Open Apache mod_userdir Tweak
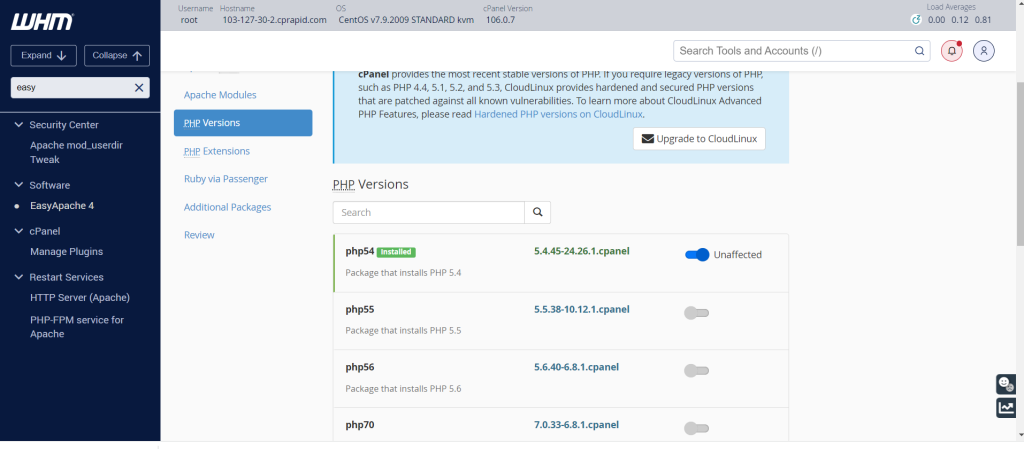 76,153
